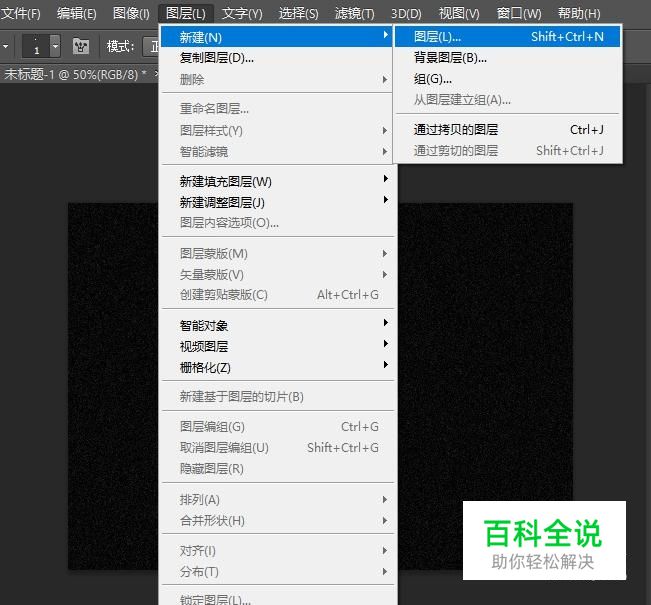Open the 滤镜(T) menu
Image resolution: width=651 pixels, height=605 pixels.
tap(355, 14)
